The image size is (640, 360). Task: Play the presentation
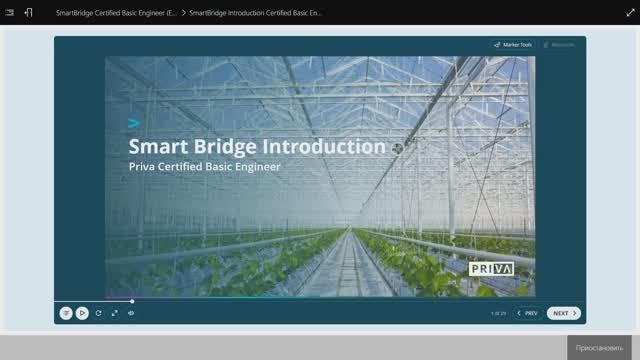point(82,313)
